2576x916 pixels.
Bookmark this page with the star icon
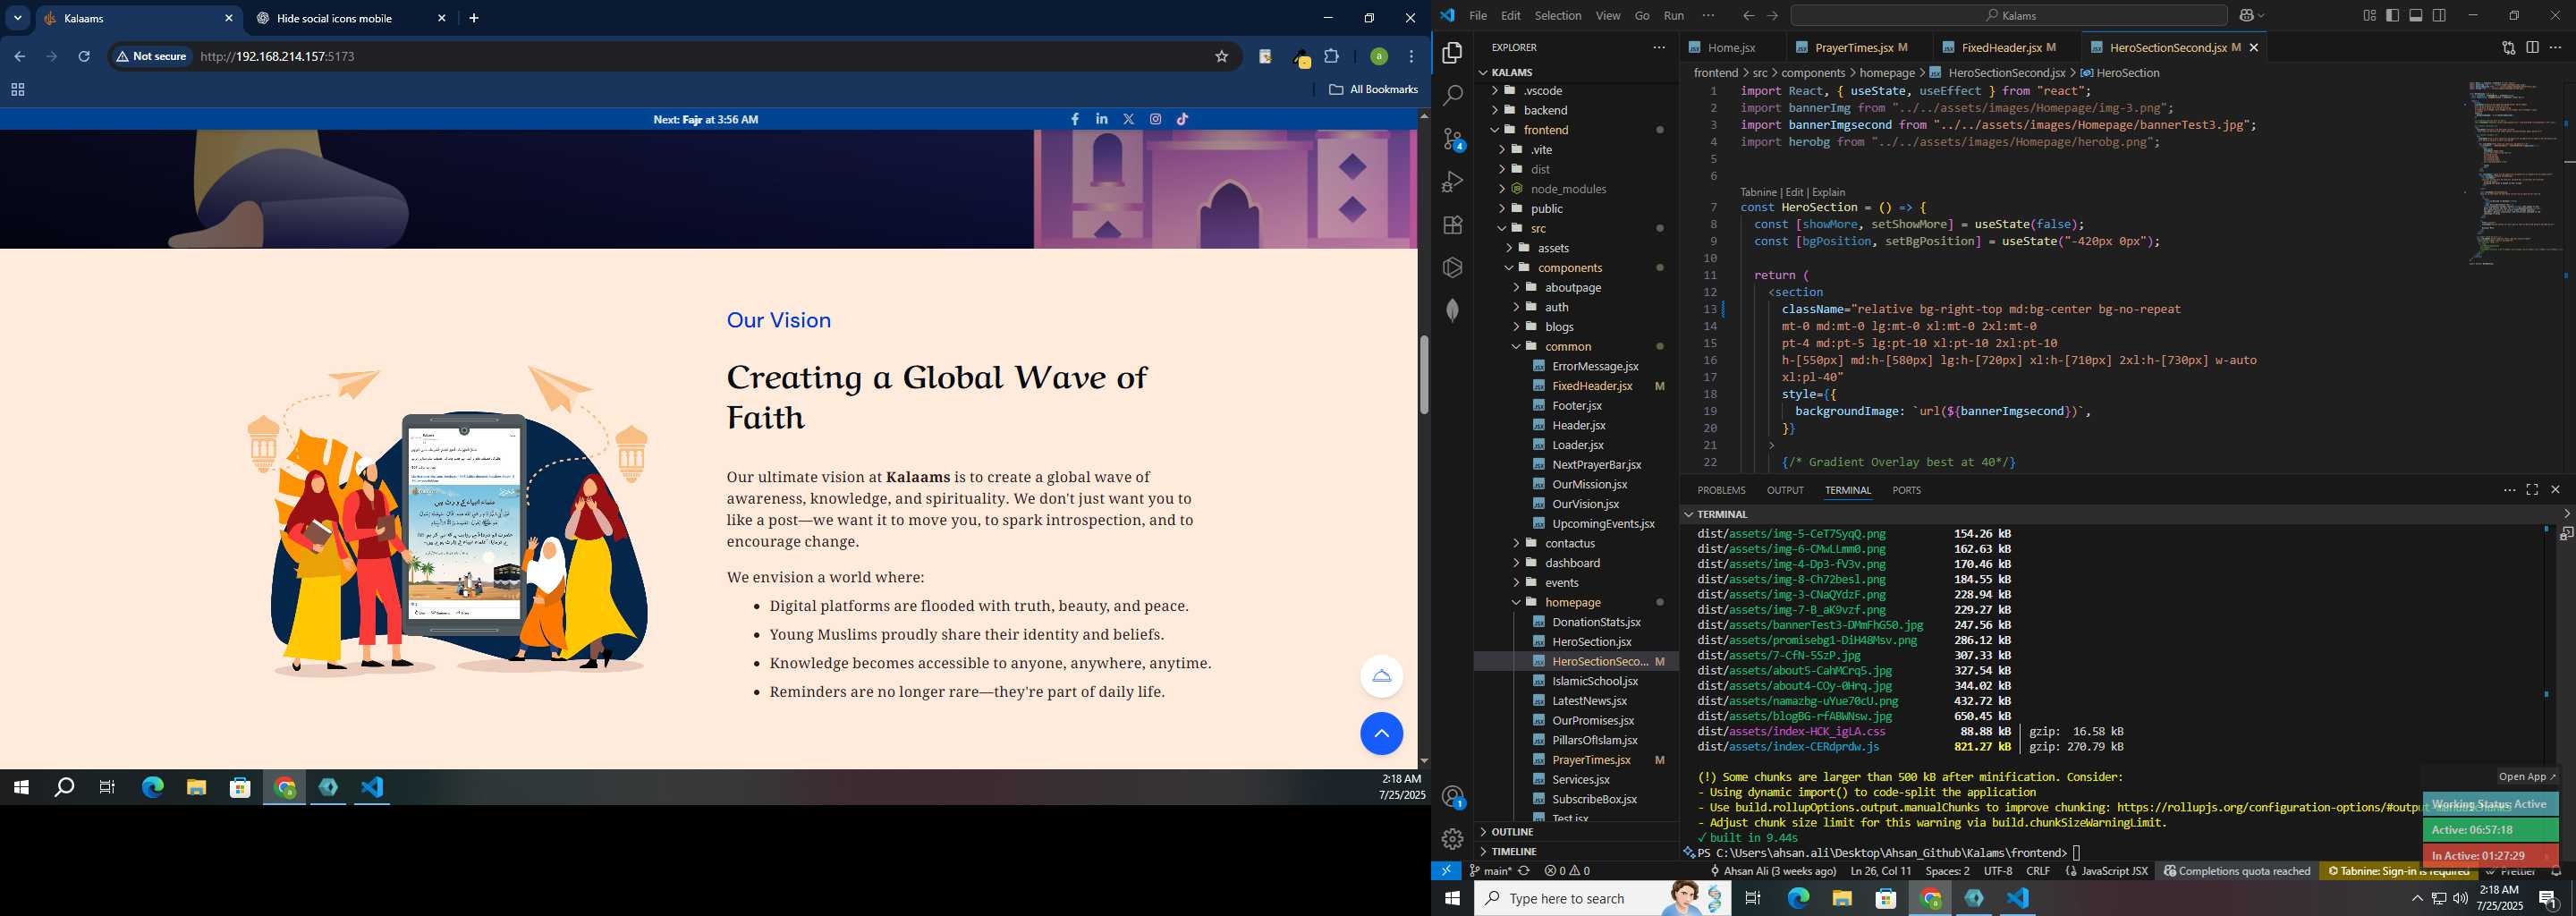(x=1221, y=57)
